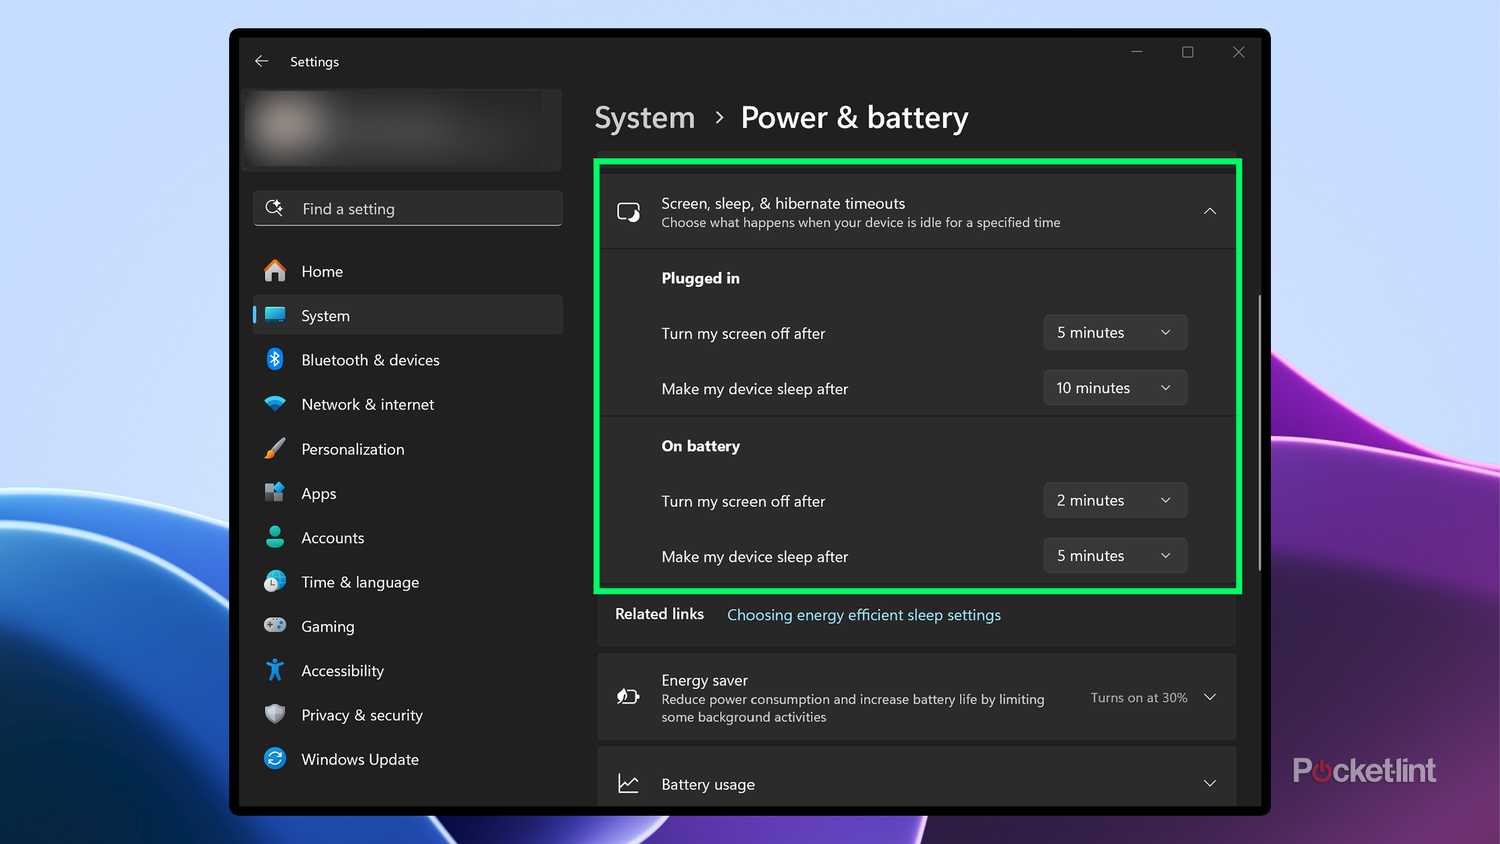
Task: Click the System breadcrumb in the header
Action: pos(644,117)
